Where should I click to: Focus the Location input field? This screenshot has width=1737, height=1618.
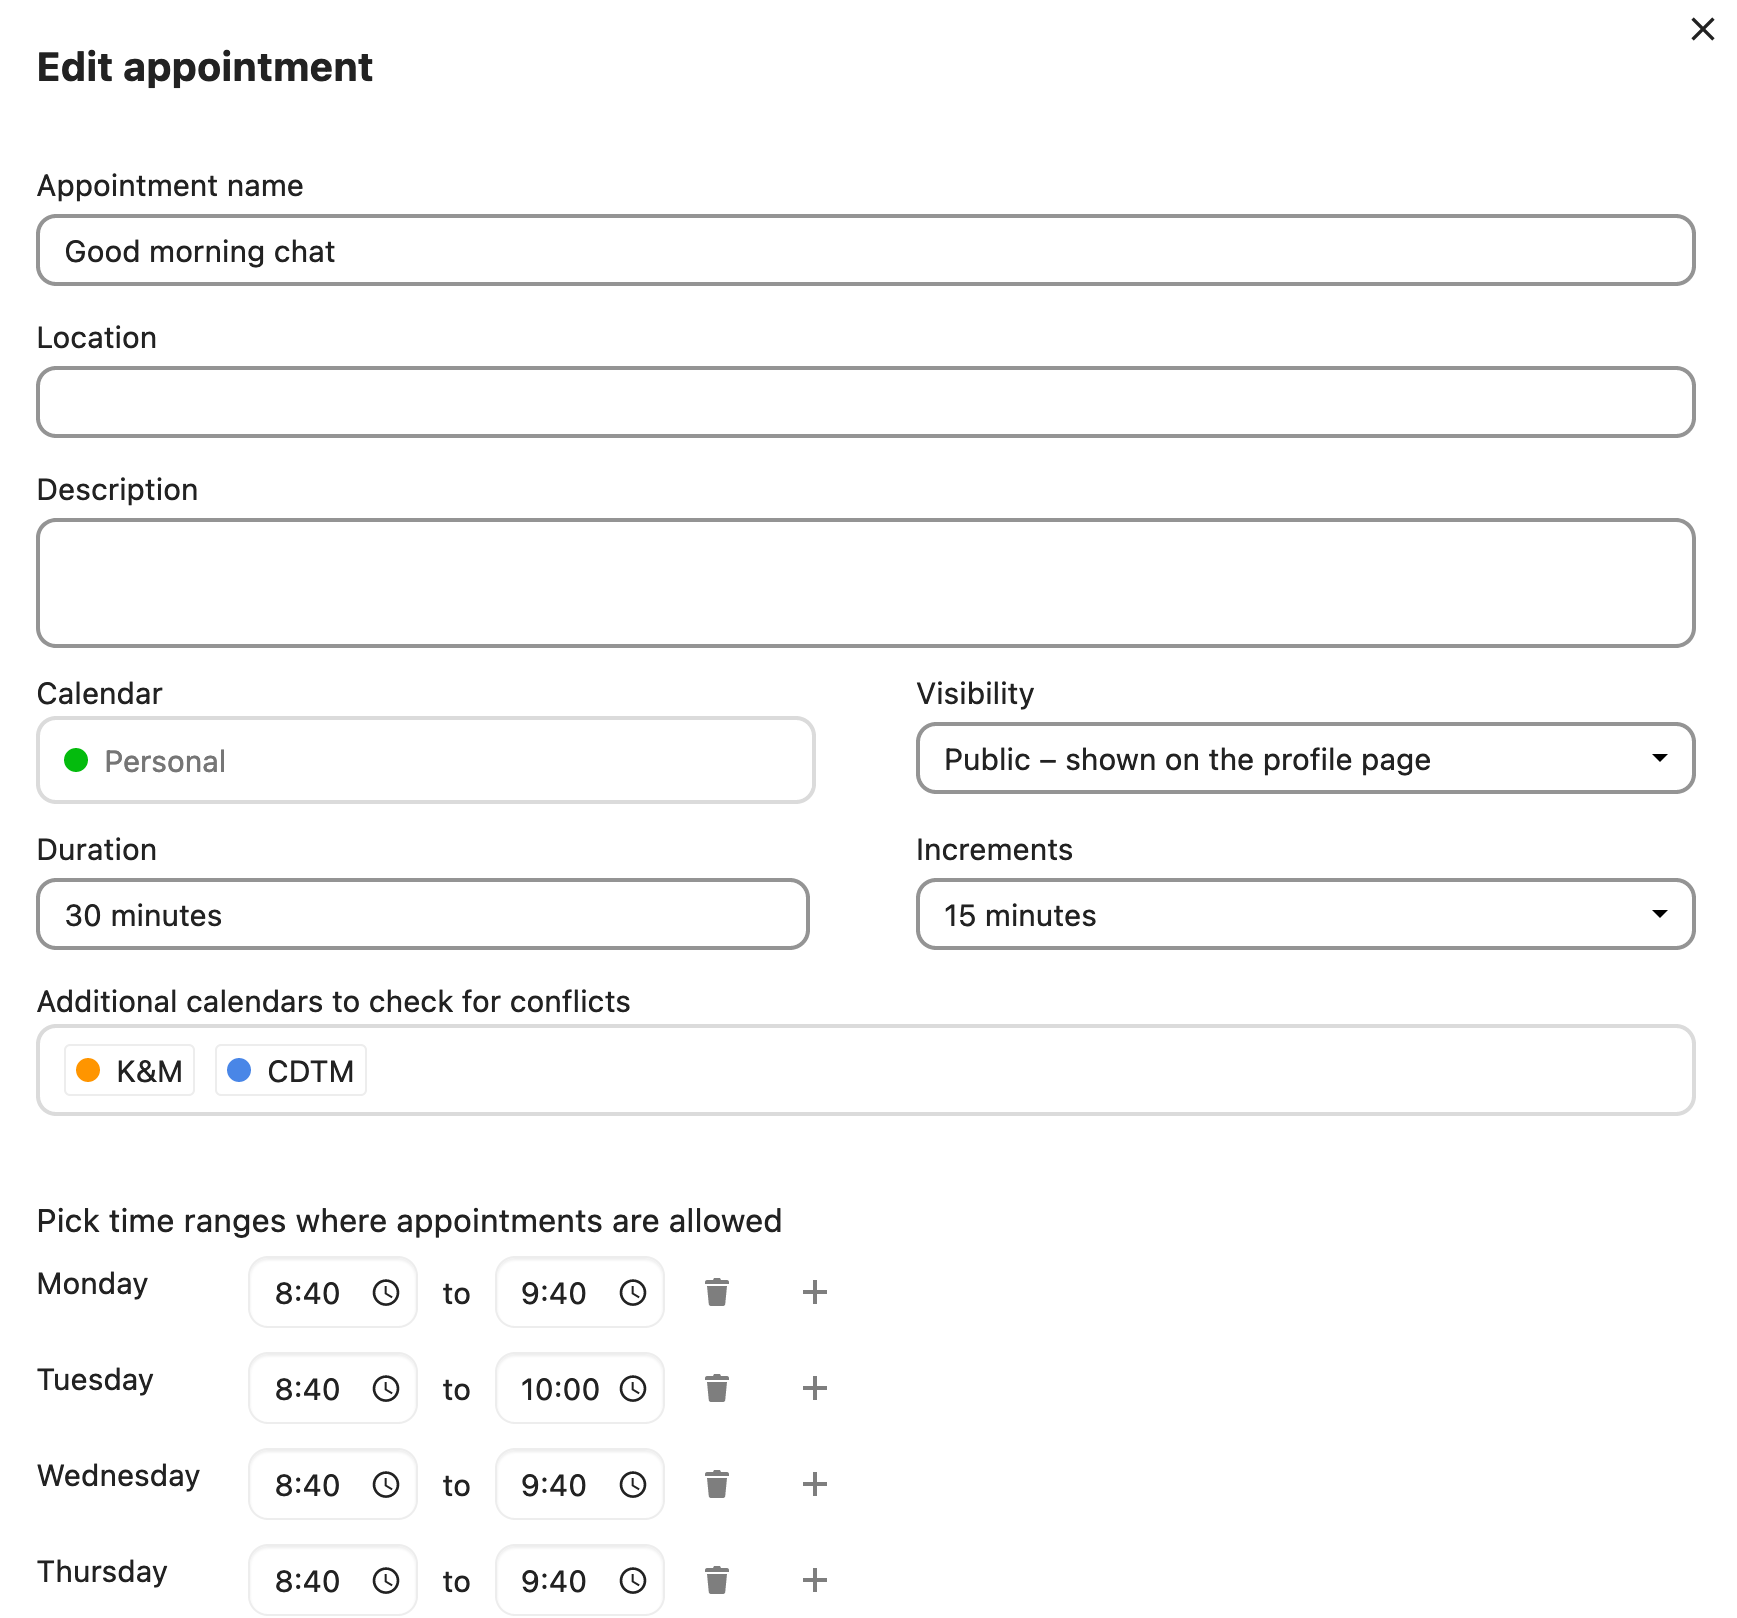865,403
